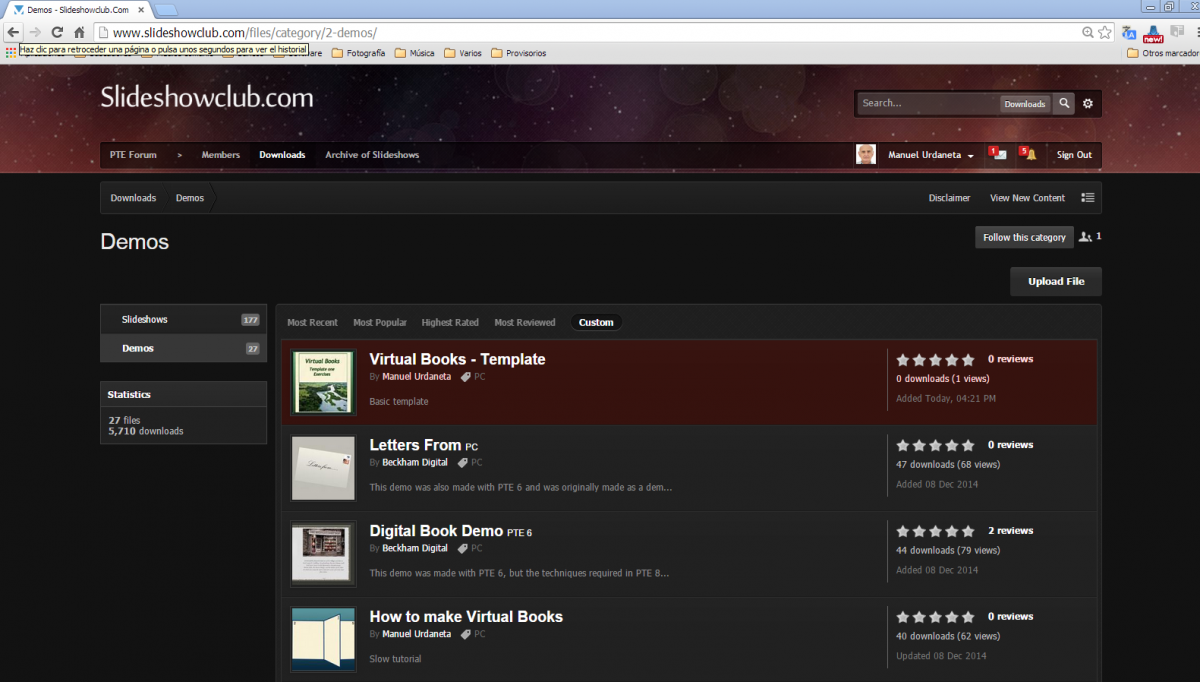1200x682 pixels.
Task: Sort files by Highest Rated
Action: [450, 322]
